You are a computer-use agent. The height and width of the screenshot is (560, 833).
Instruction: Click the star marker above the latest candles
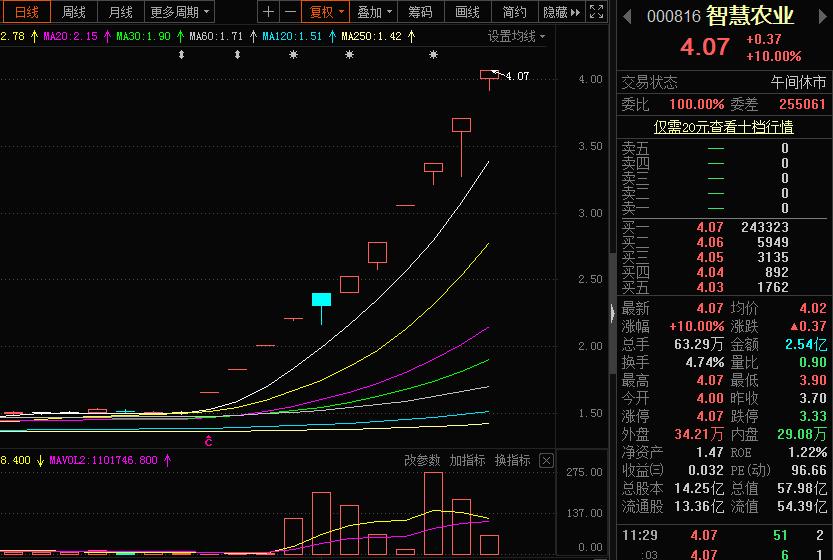pyautogui.click(x=433, y=55)
